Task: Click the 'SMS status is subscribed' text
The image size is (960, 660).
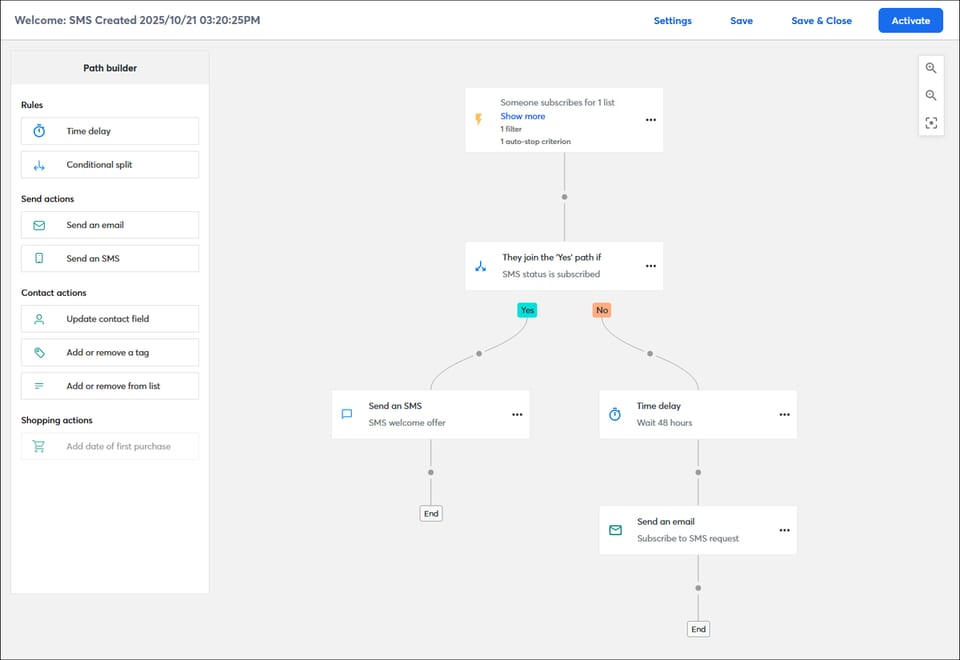Action: tap(551, 274)
